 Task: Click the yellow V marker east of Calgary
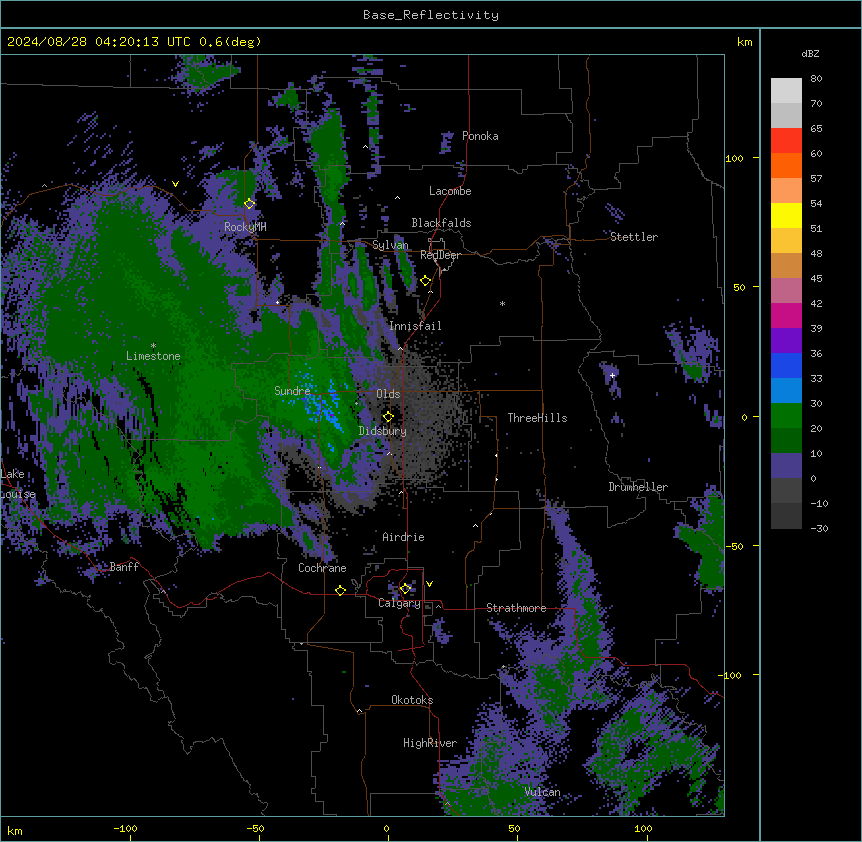(x=429, y=584)
